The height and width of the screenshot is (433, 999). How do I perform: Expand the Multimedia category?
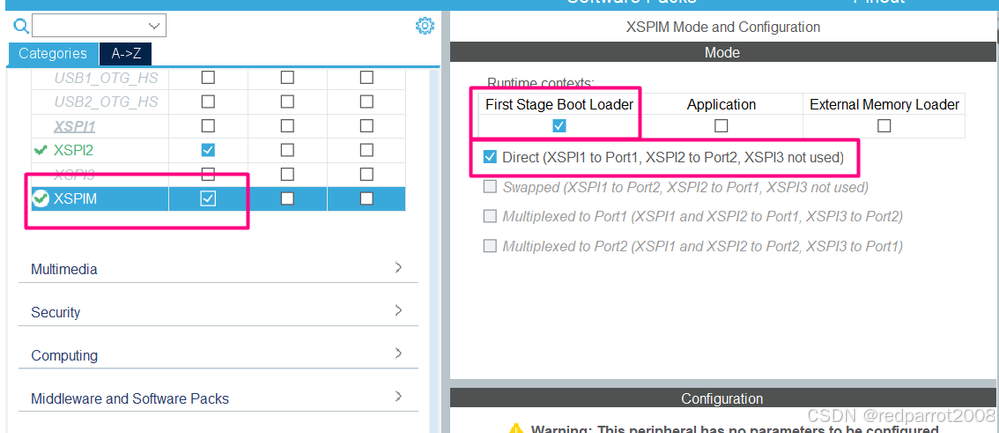click(218, 269)
